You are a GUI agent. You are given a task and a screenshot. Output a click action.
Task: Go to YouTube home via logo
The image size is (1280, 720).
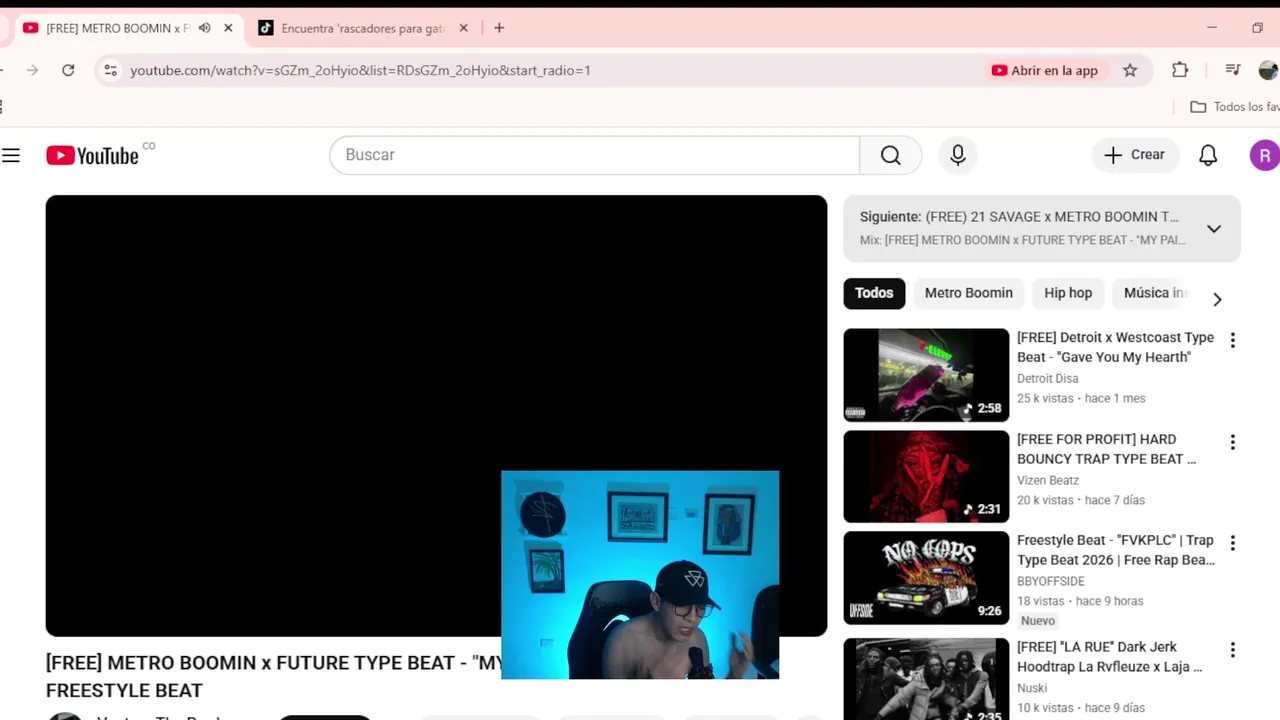pos(92,155)
